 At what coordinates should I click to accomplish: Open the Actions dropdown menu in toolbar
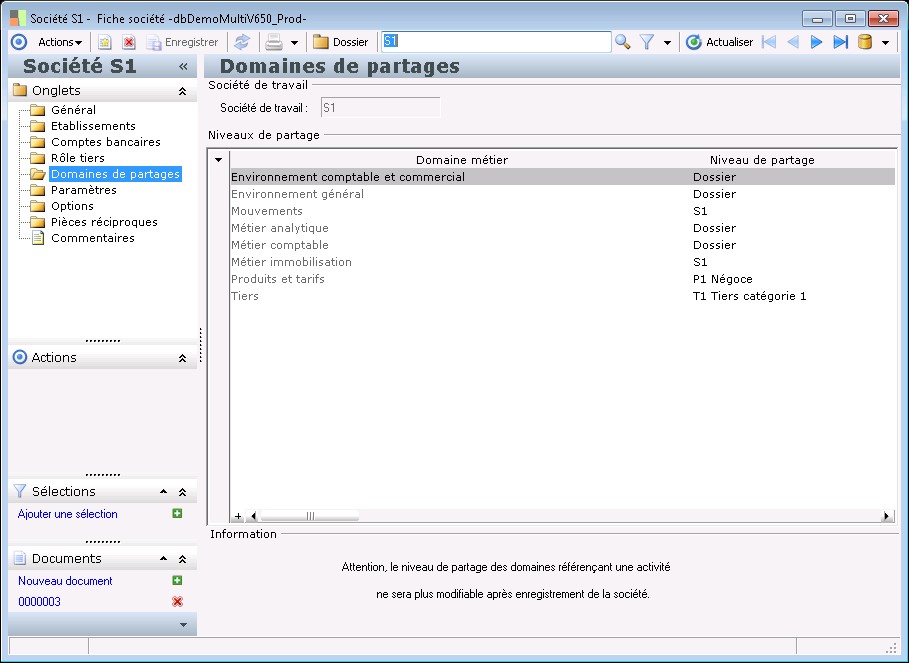[x=60, y=42]
